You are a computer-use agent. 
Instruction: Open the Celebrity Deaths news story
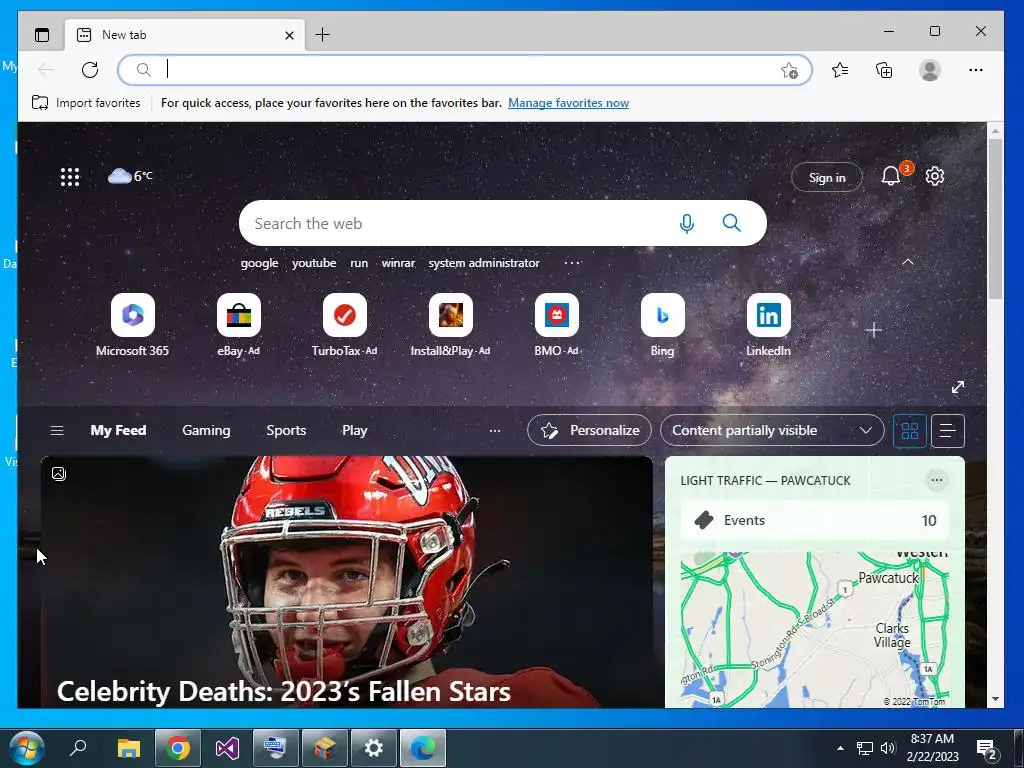tap(347, 582)
